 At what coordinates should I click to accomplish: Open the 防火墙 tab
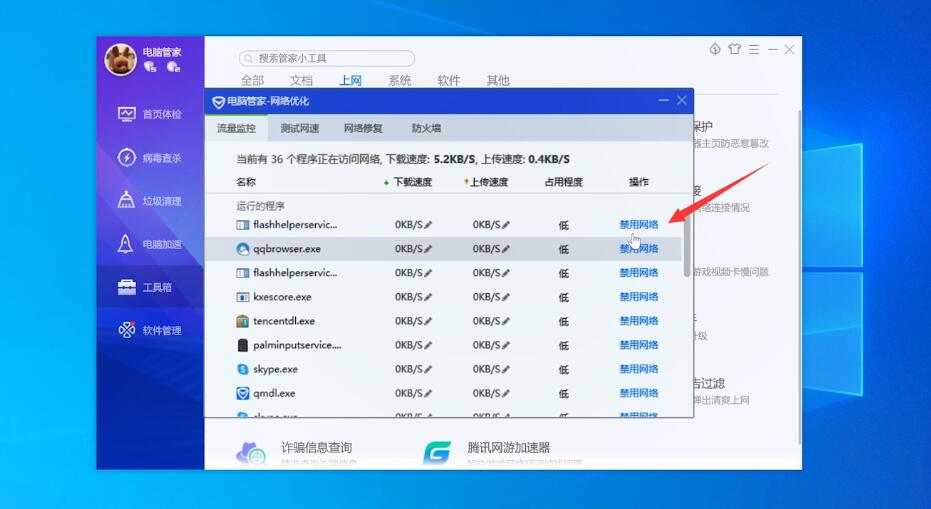426,128
